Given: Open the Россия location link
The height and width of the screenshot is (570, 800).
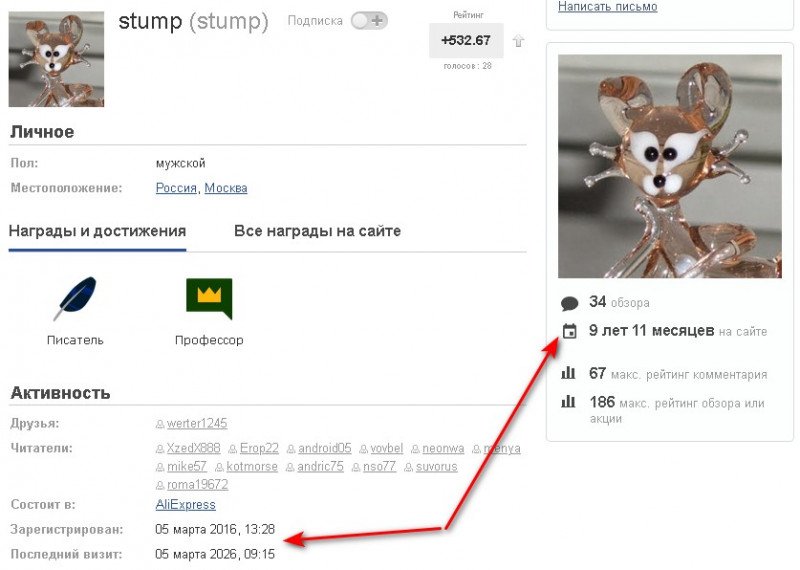Looking at the screenshot, I should (x=176, y=188).
